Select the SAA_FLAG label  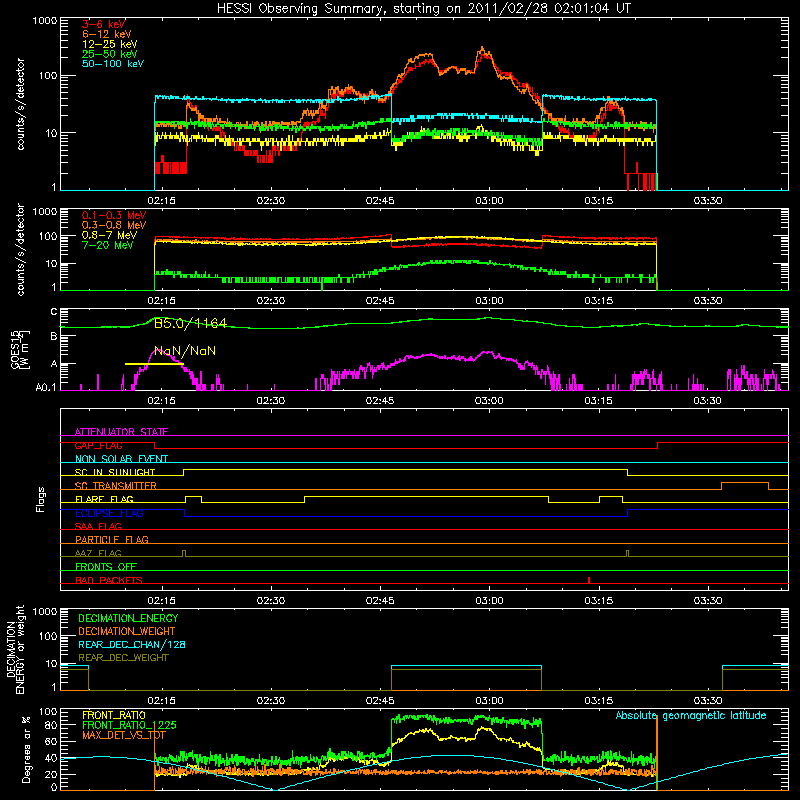[x=98, y=526]
